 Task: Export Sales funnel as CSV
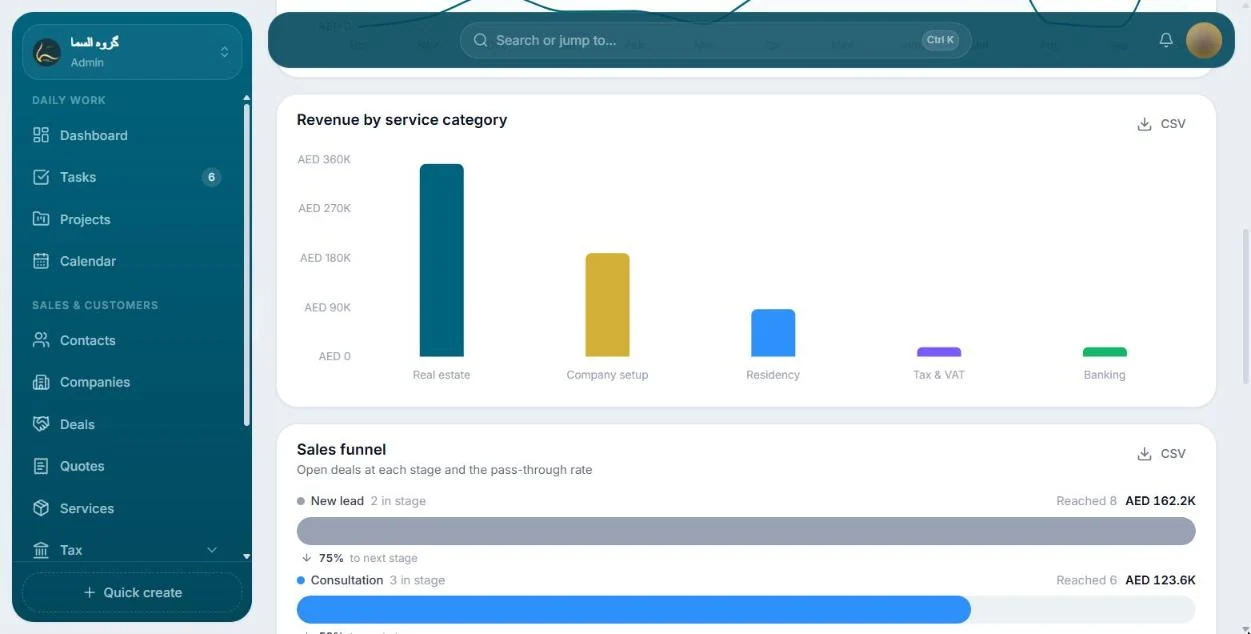(1161, 454)
